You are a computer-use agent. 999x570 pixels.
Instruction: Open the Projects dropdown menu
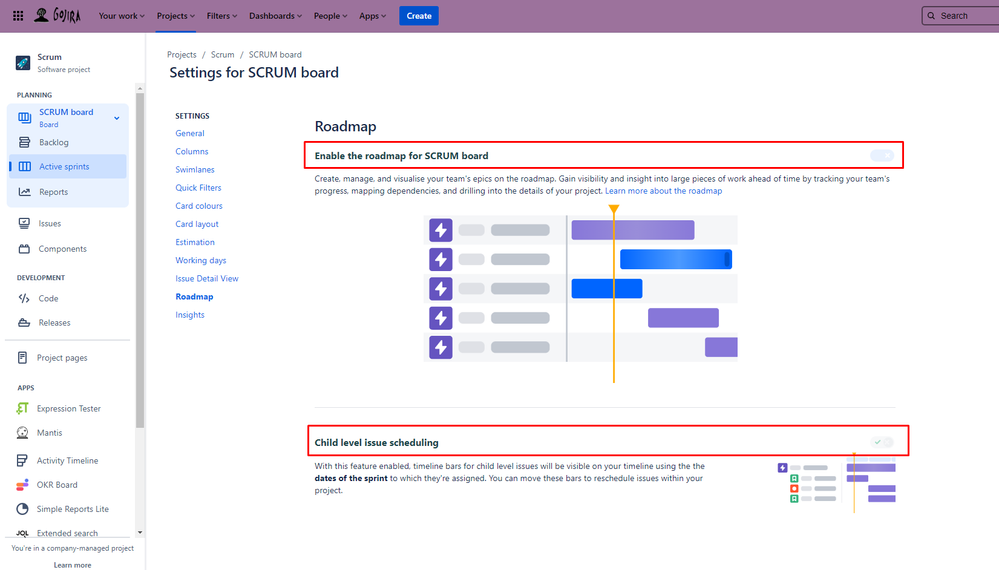176,16
